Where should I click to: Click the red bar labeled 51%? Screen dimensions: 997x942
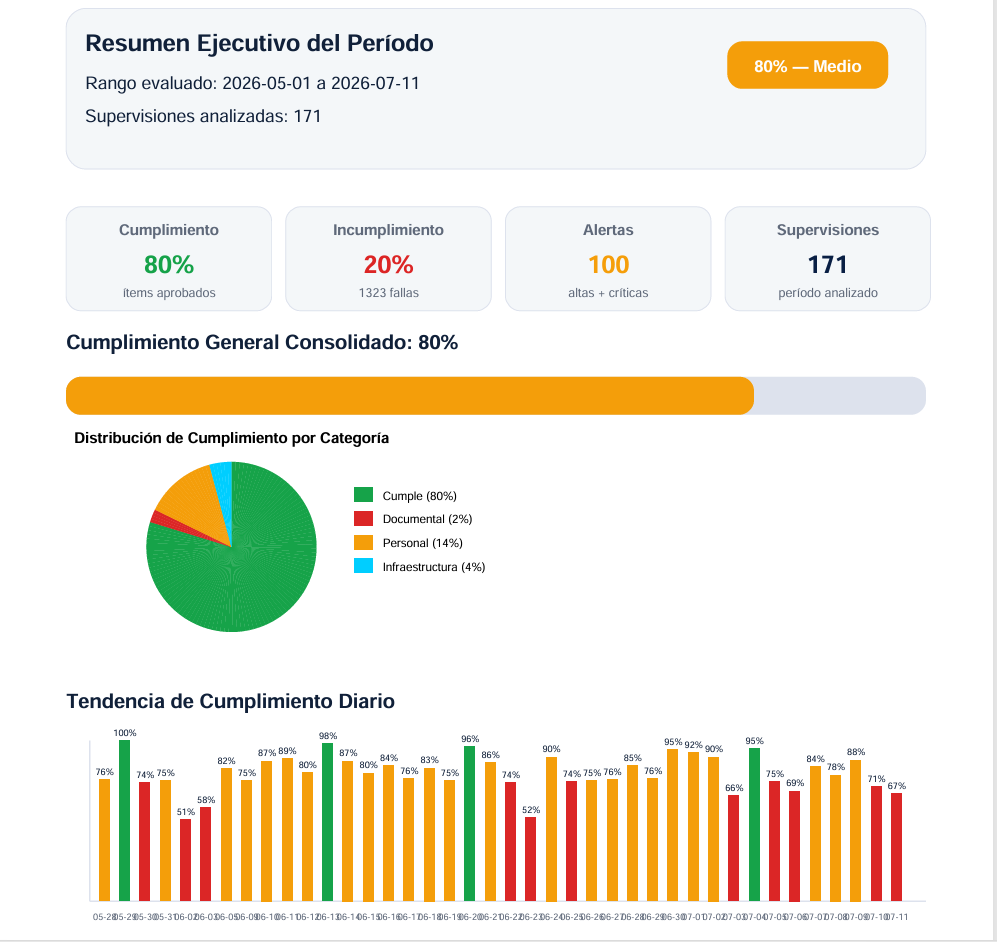(185, 859)
